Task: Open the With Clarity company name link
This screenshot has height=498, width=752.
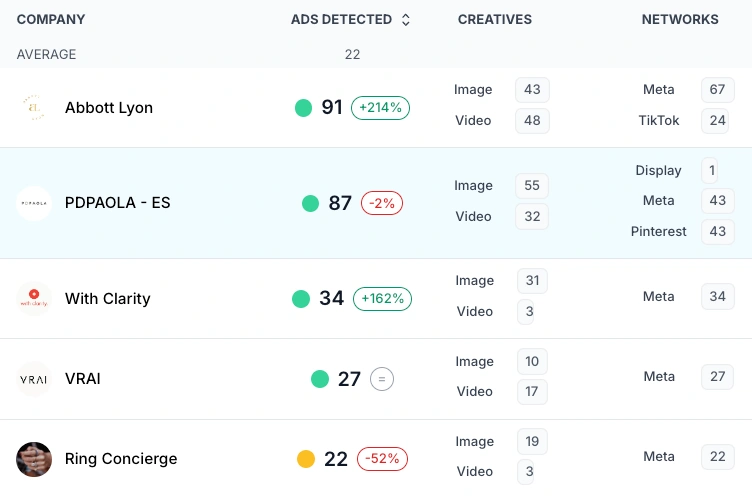Action: (x=107, y=298)
